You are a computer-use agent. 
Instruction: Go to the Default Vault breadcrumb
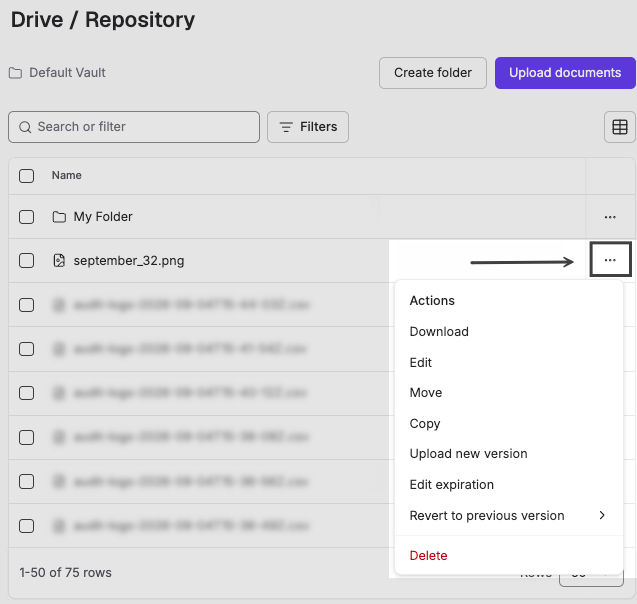click(x=67, y=73)
